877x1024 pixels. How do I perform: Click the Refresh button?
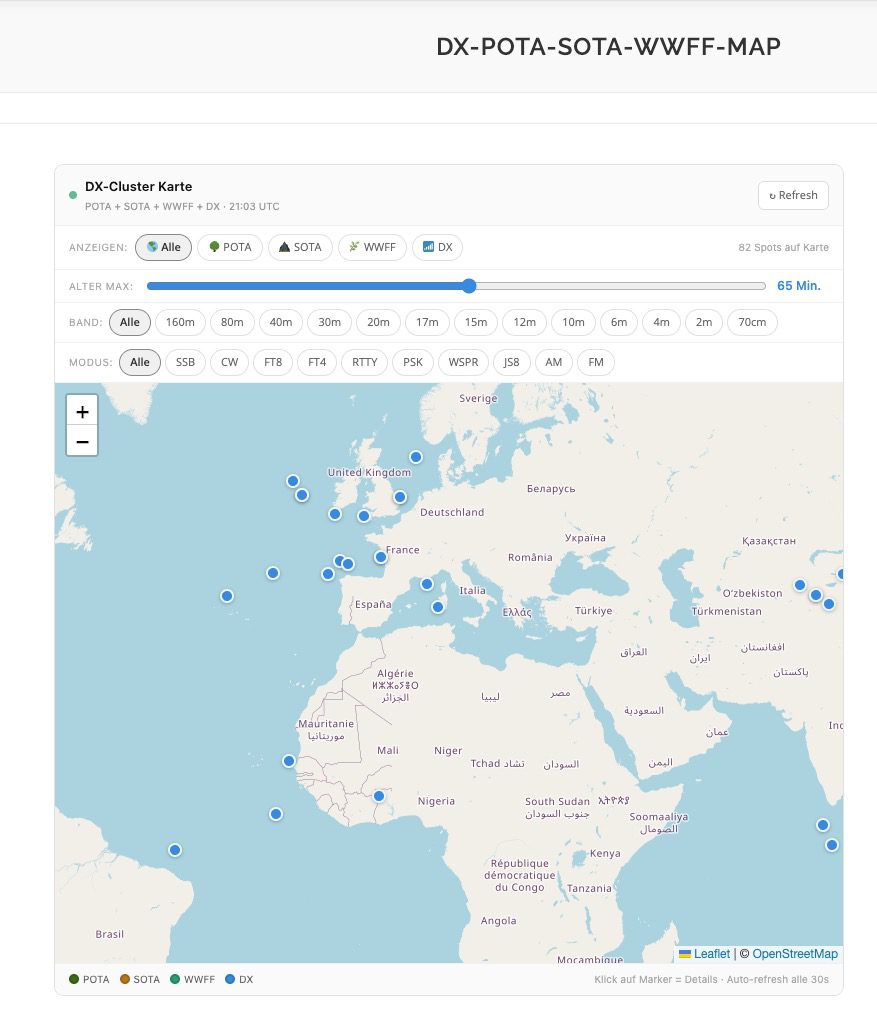(x=793, y=196)
